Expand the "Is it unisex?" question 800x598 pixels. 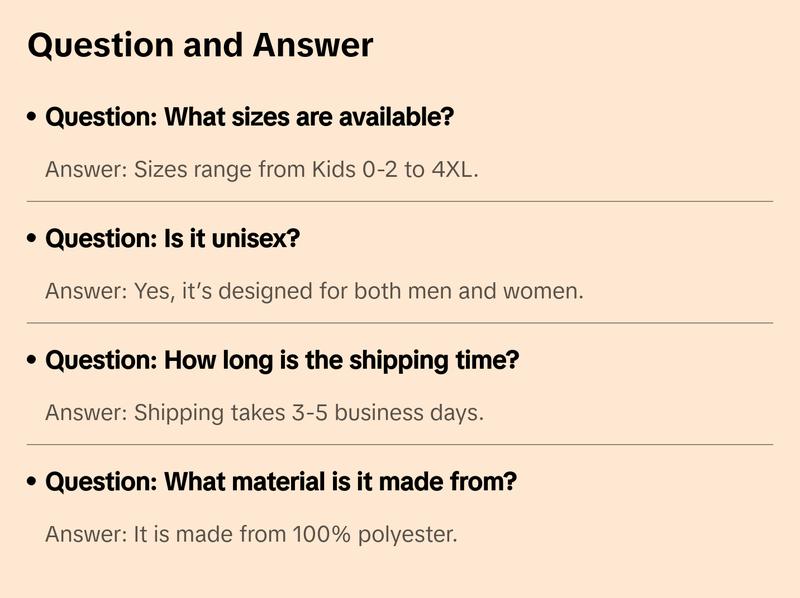(x=173, y=239)
